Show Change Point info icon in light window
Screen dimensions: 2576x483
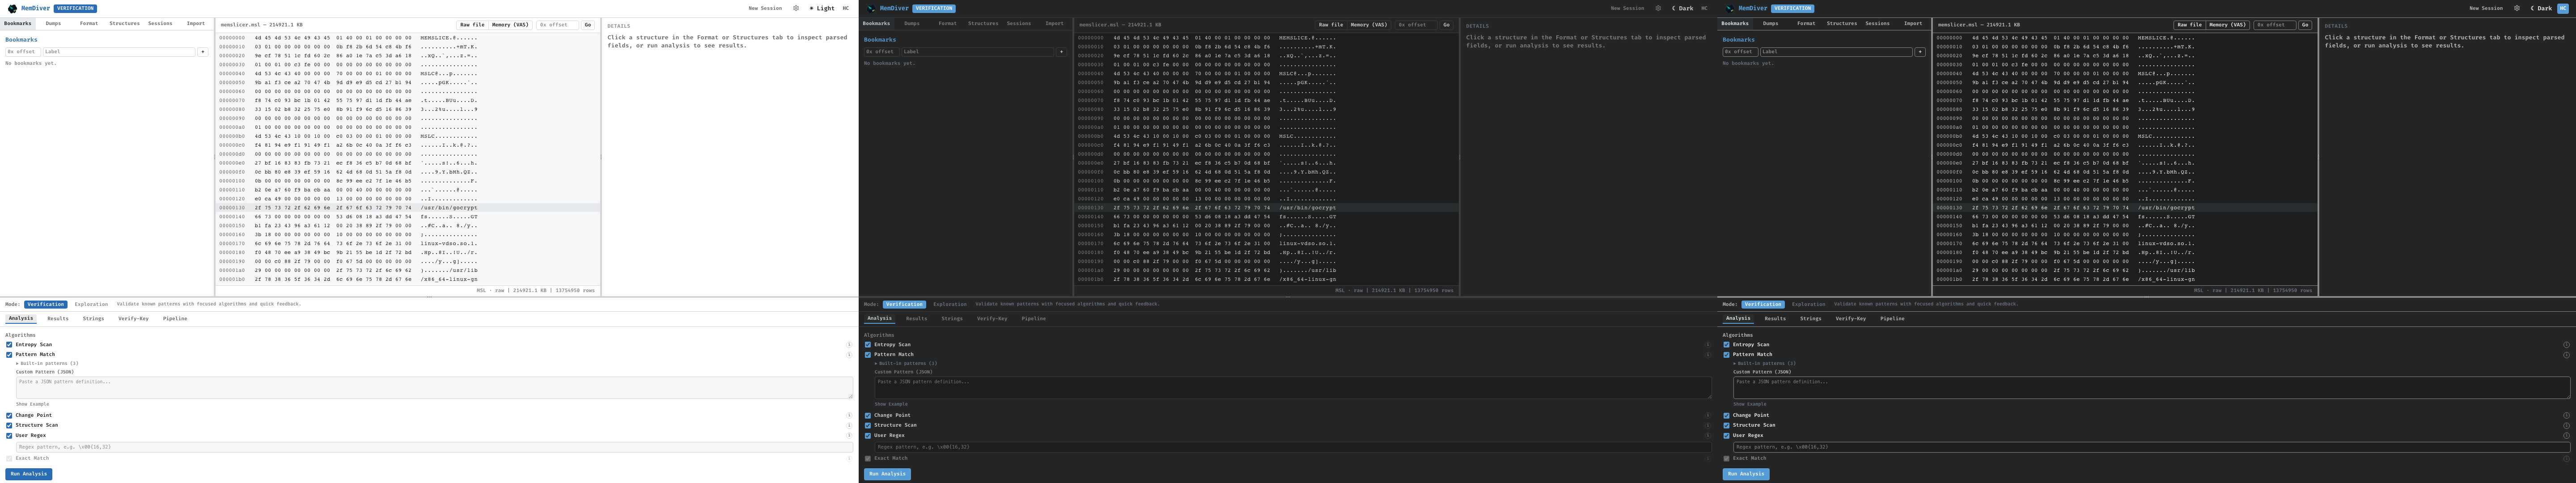point(849,415)
